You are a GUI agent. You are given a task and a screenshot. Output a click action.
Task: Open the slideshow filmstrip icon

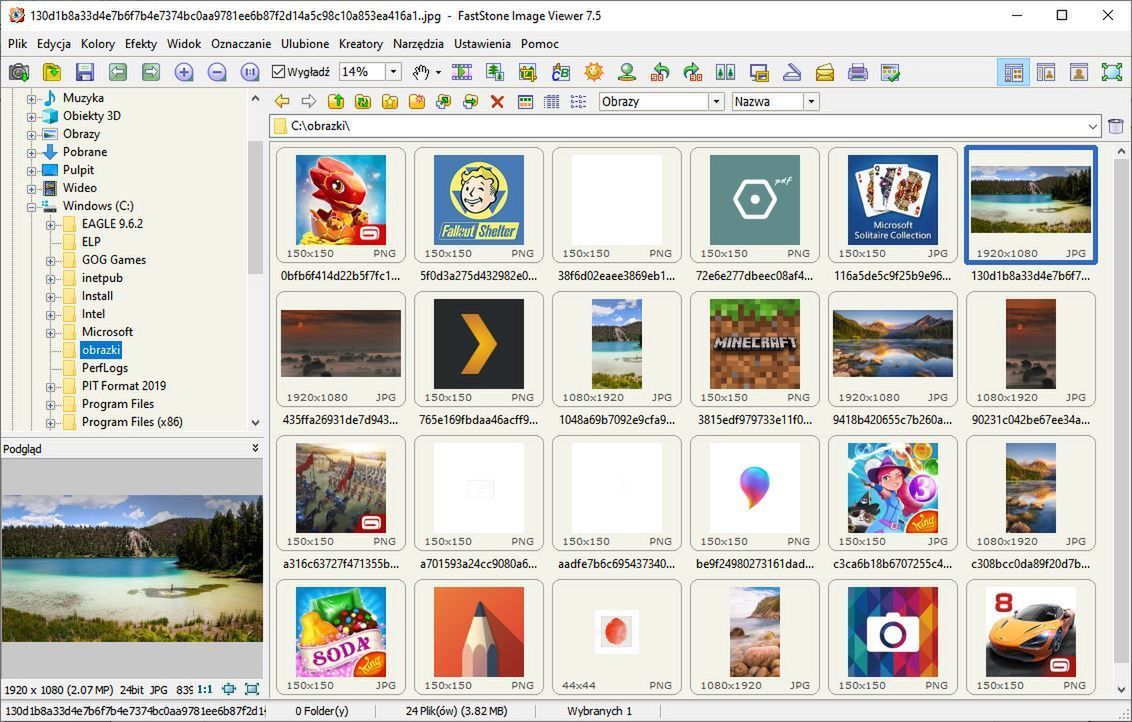(x=462, y=72)
